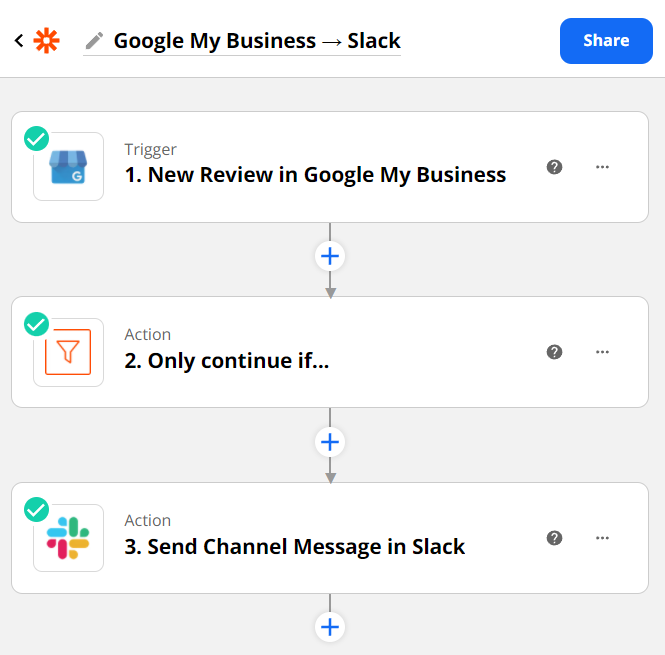Click the green checkmark on the Trigger step
This screenshot has width=665, height=655.
36,139
